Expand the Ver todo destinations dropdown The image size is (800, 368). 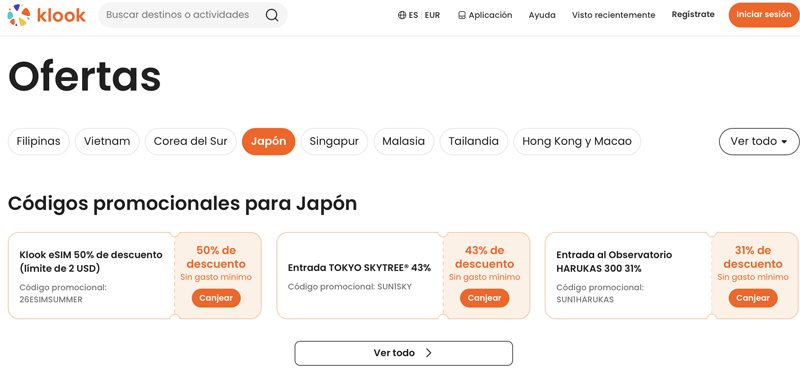[759, 141]
